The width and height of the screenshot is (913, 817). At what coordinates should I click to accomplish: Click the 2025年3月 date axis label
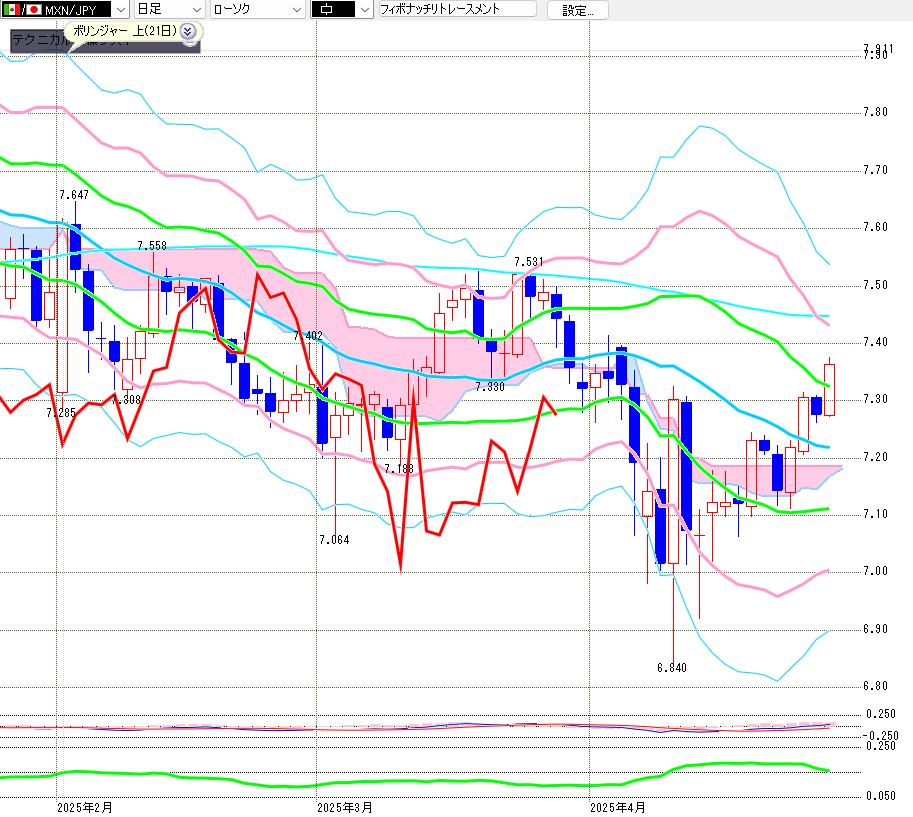pos(345,808)
